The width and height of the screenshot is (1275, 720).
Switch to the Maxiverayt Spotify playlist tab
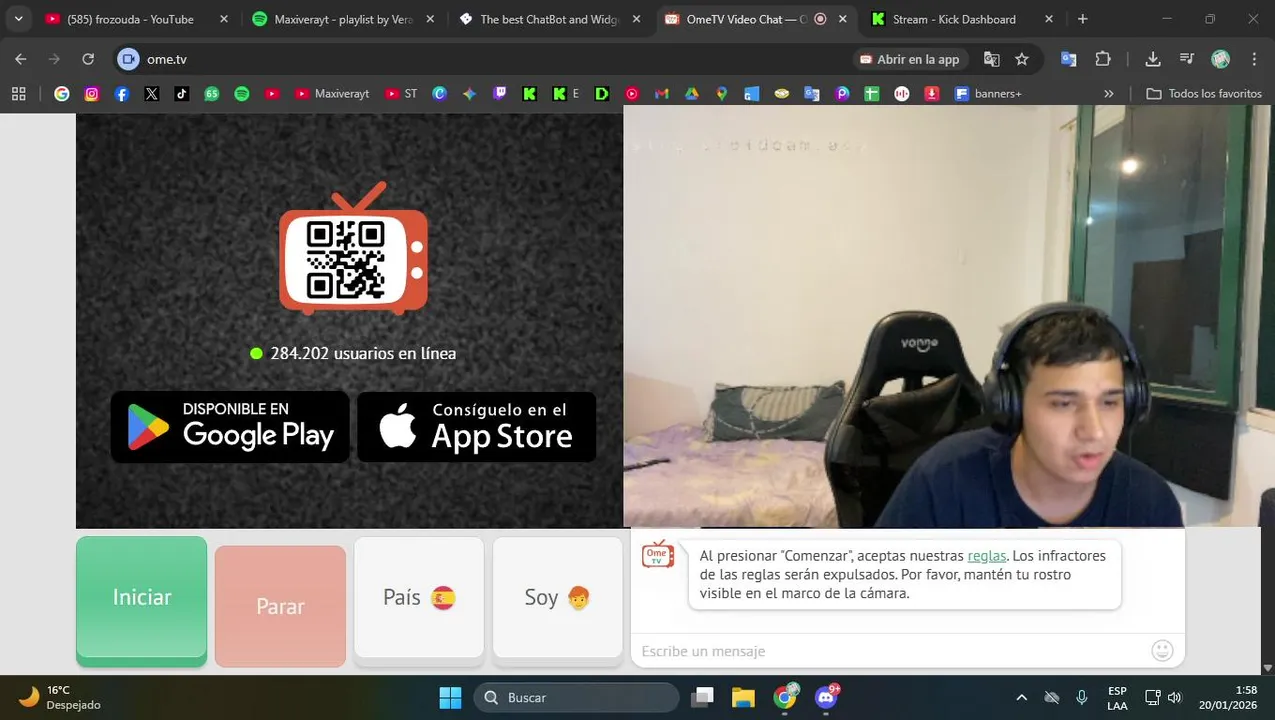tap(342, 19)
